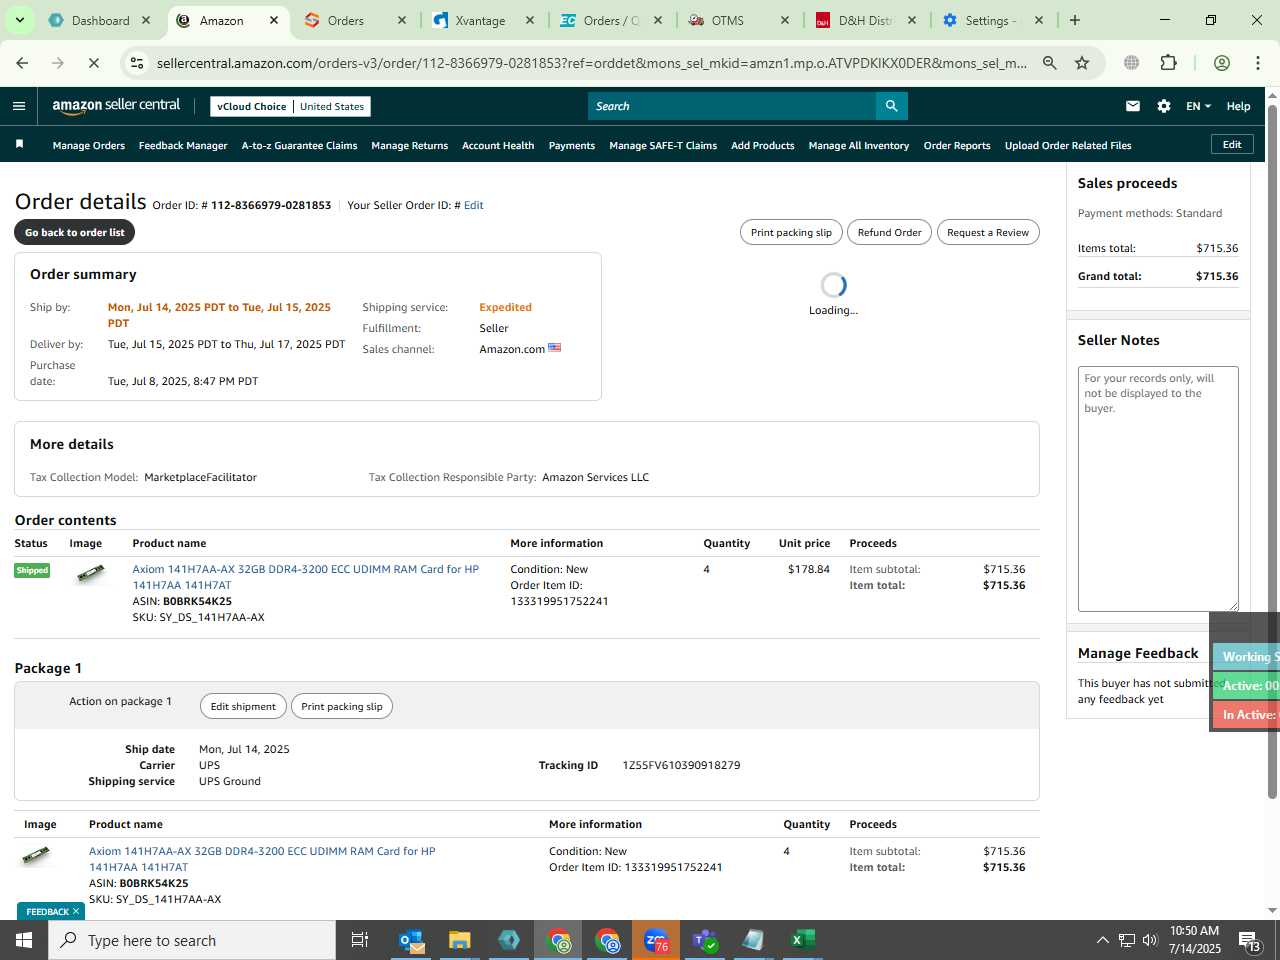Click the Amazon Seller Central logo

click(116, 106)
